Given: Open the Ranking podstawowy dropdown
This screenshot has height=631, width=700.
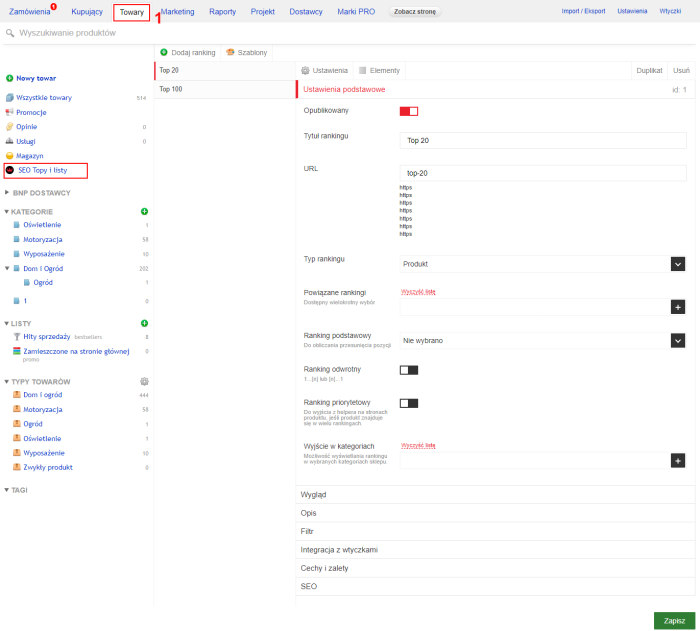Looking at the screenshot, I should tap(678, 340).
